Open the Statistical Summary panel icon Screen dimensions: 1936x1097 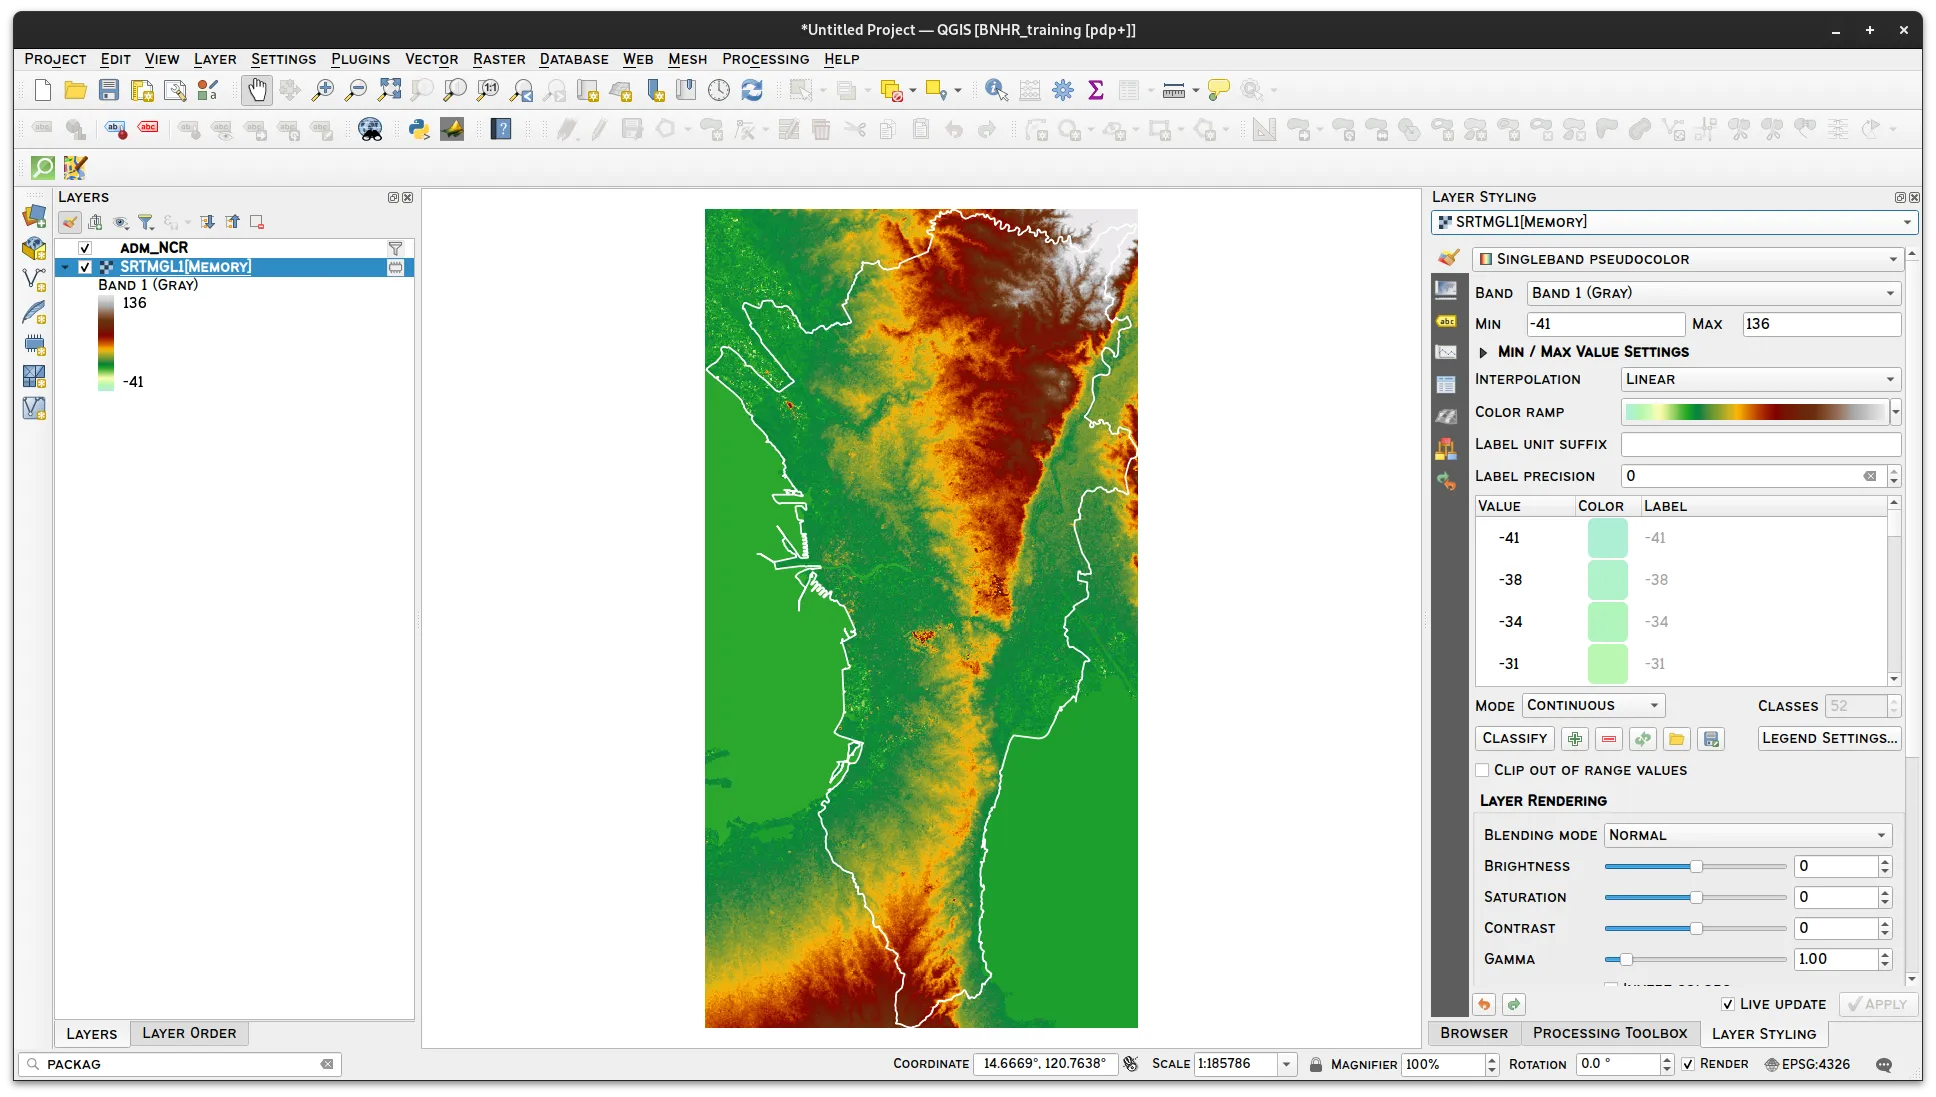(1096, 90)
